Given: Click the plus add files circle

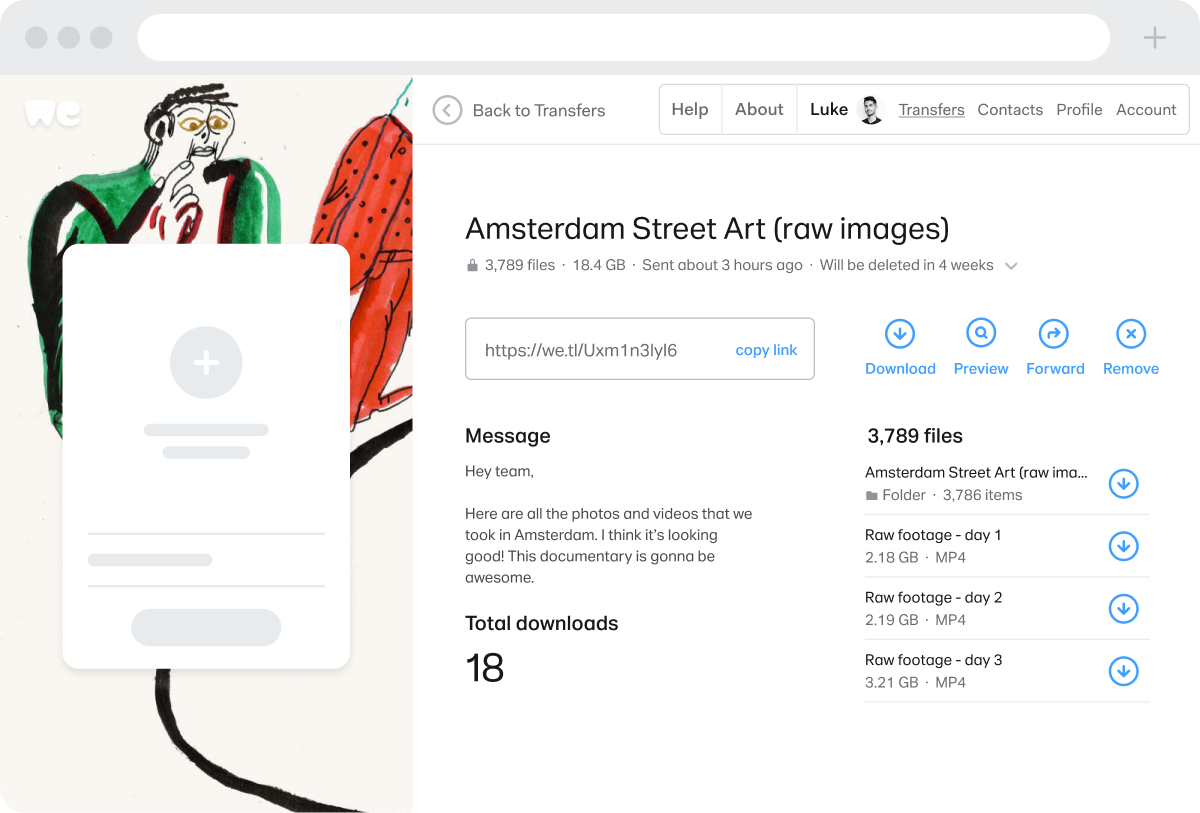Looking at the screenshot, I should (206, 363).
